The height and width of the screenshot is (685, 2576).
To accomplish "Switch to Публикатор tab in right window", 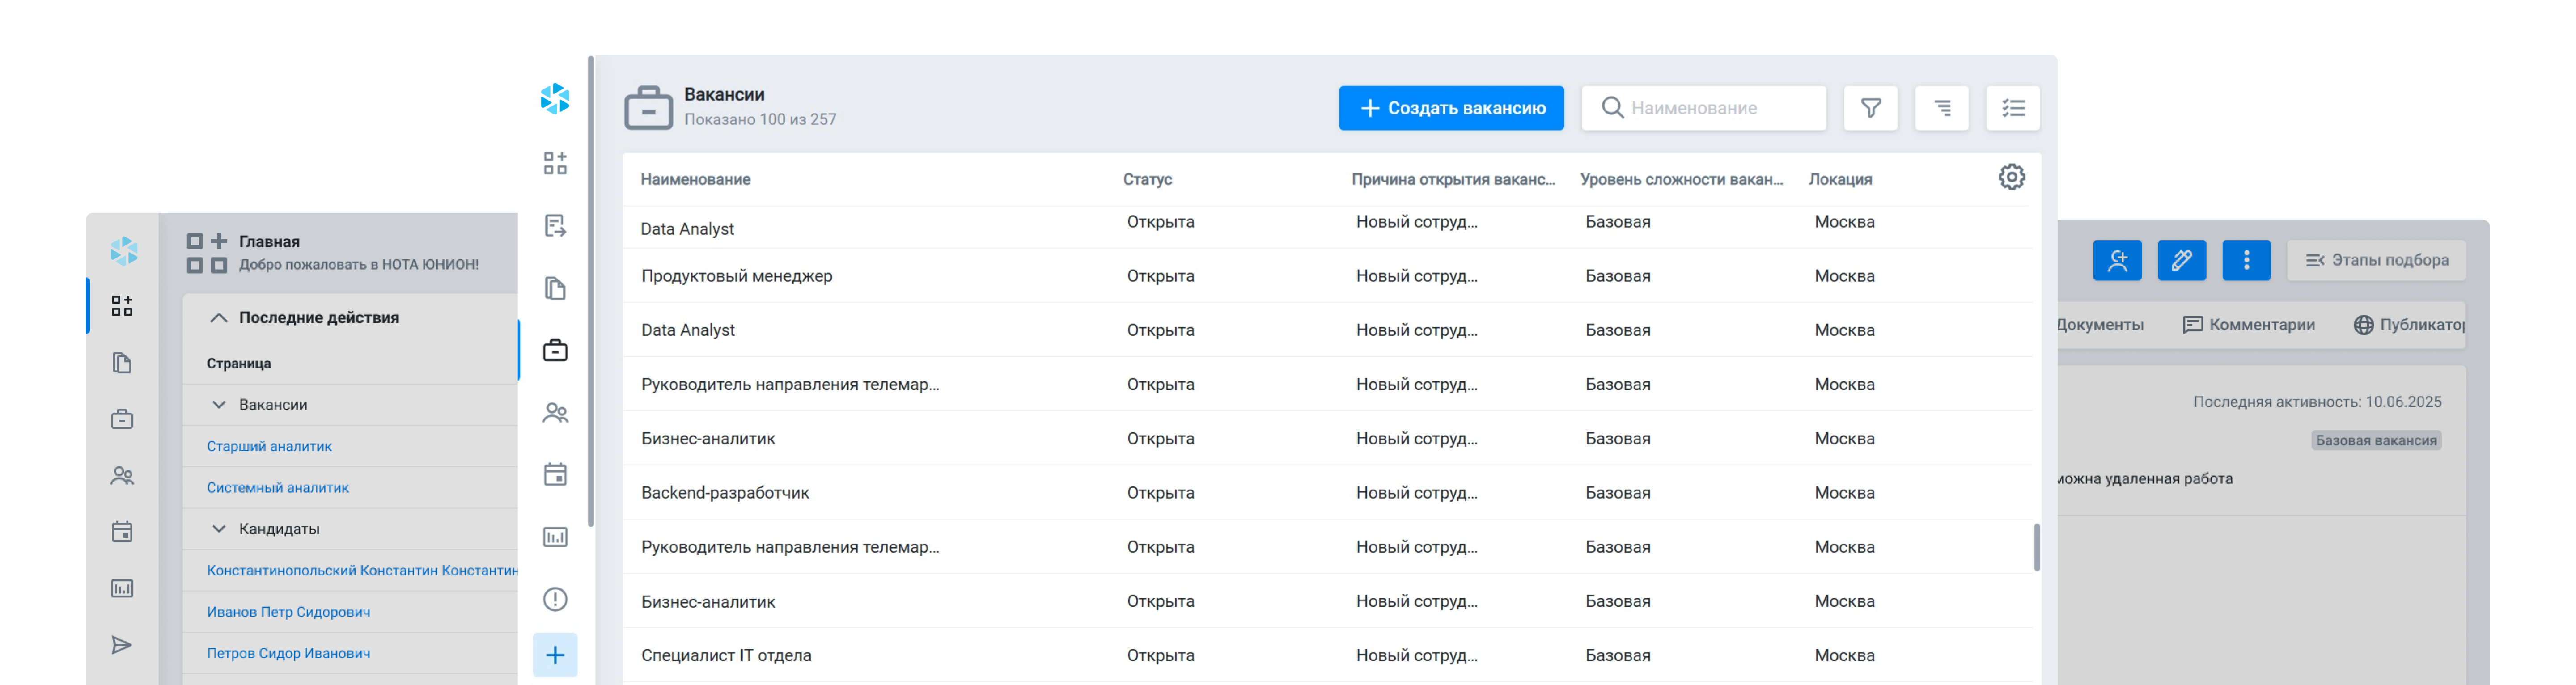I will [x=2409, y=324].
